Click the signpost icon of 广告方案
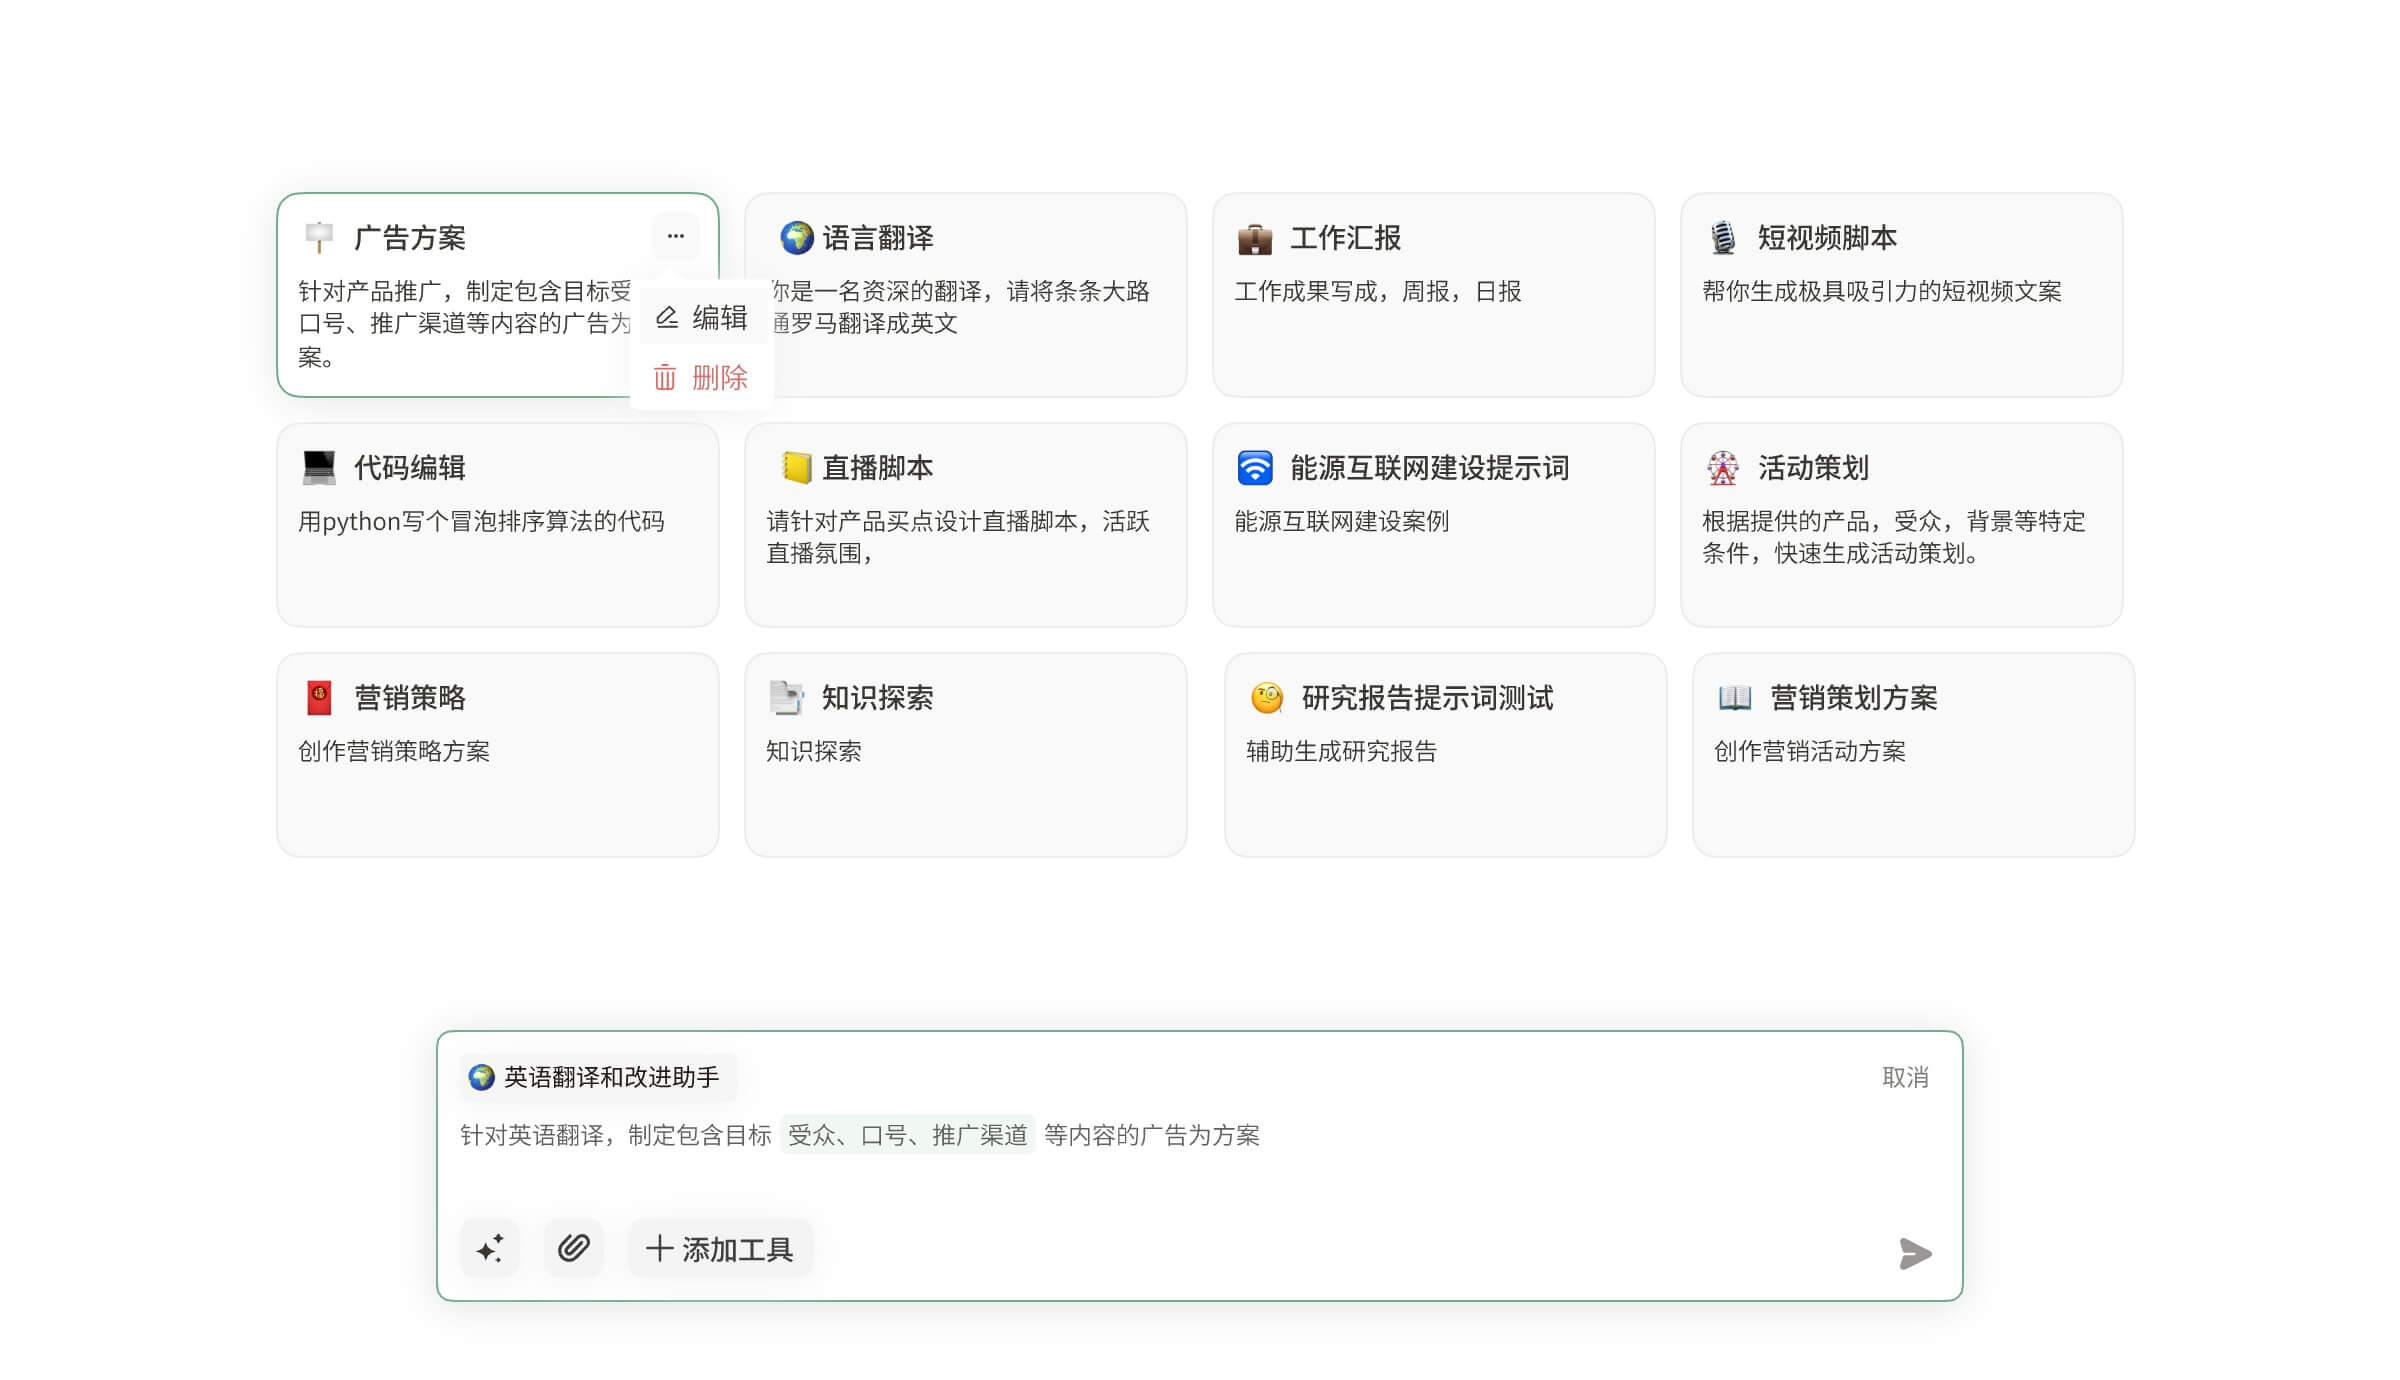 319,237
